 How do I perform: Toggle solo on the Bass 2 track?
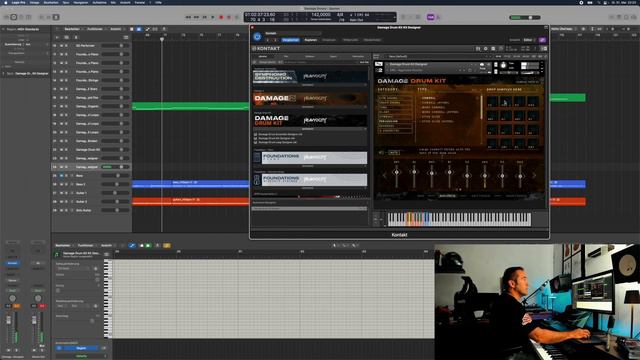click(66, 184)
